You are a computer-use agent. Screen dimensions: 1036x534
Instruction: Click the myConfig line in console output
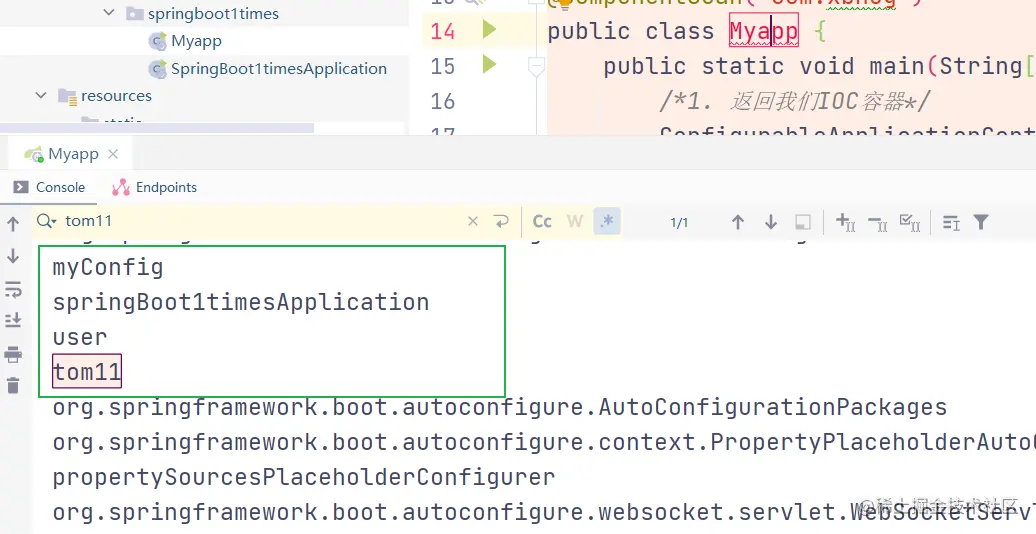click(x=108, y=268)
